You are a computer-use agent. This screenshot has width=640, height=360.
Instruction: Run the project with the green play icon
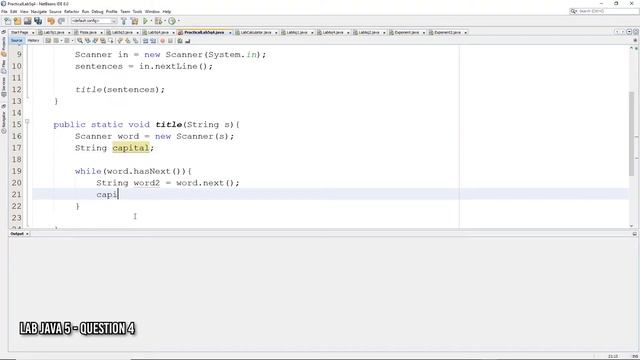pyautogui.click(x=145, y=21)
